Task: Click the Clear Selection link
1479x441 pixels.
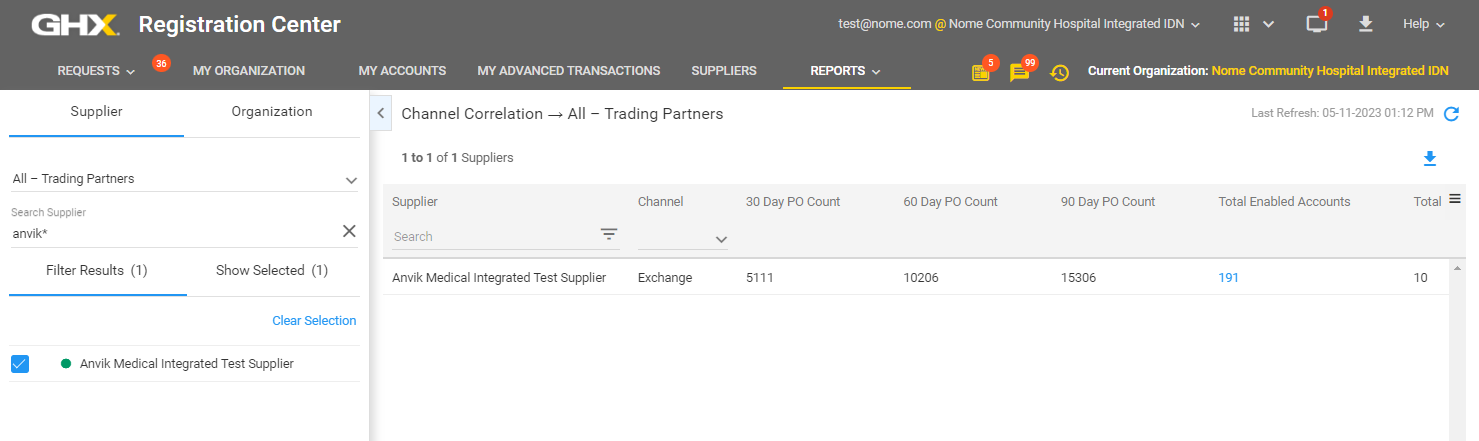Action: point(314,321)
